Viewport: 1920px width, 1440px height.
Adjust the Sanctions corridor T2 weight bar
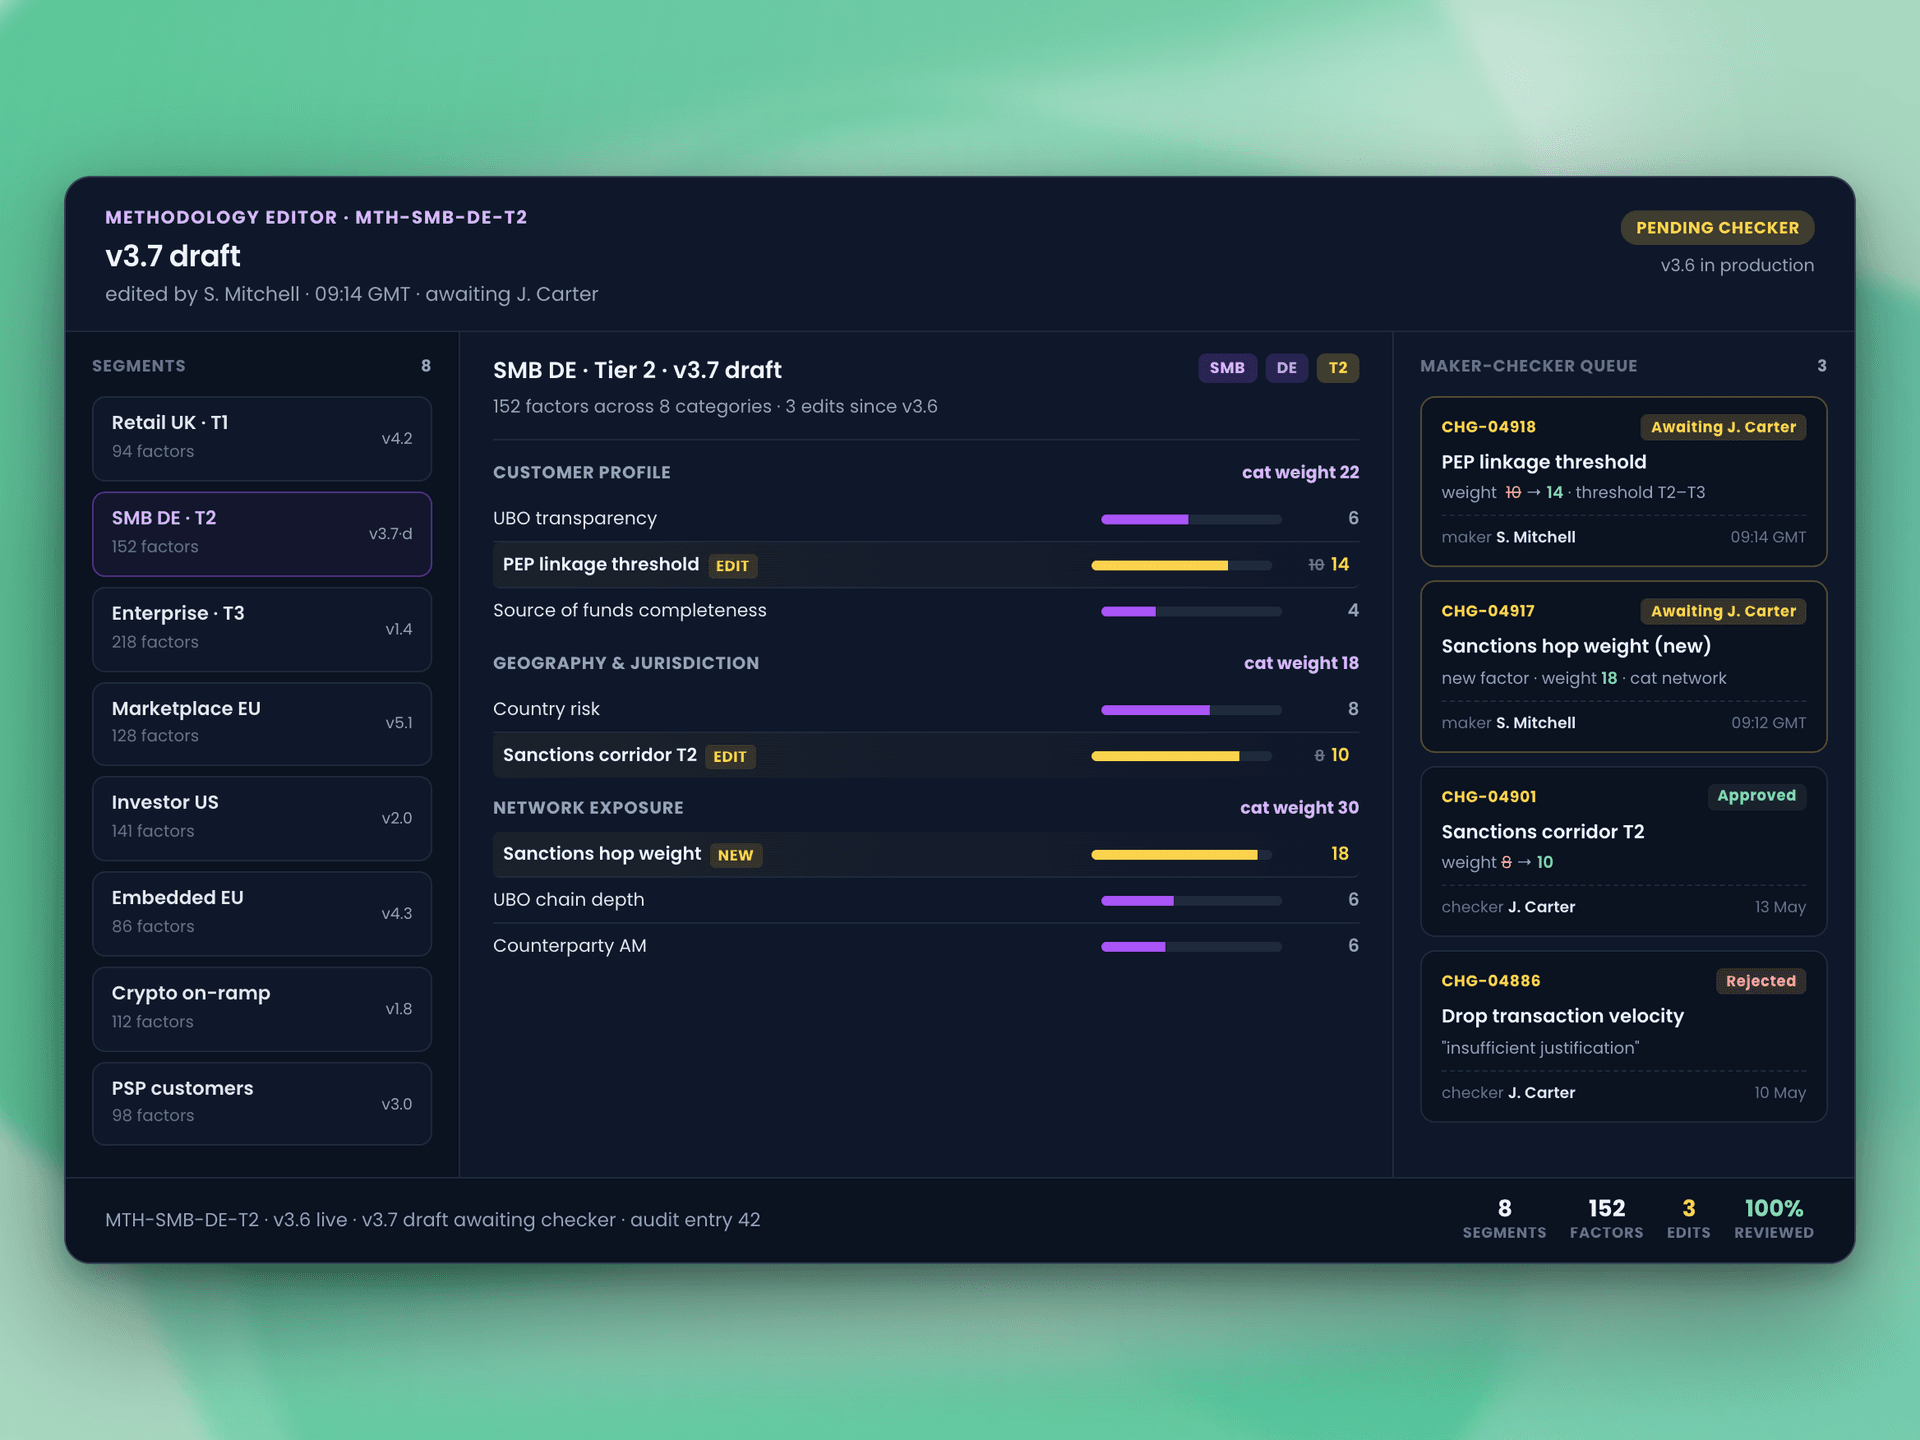coord(1181,756)
